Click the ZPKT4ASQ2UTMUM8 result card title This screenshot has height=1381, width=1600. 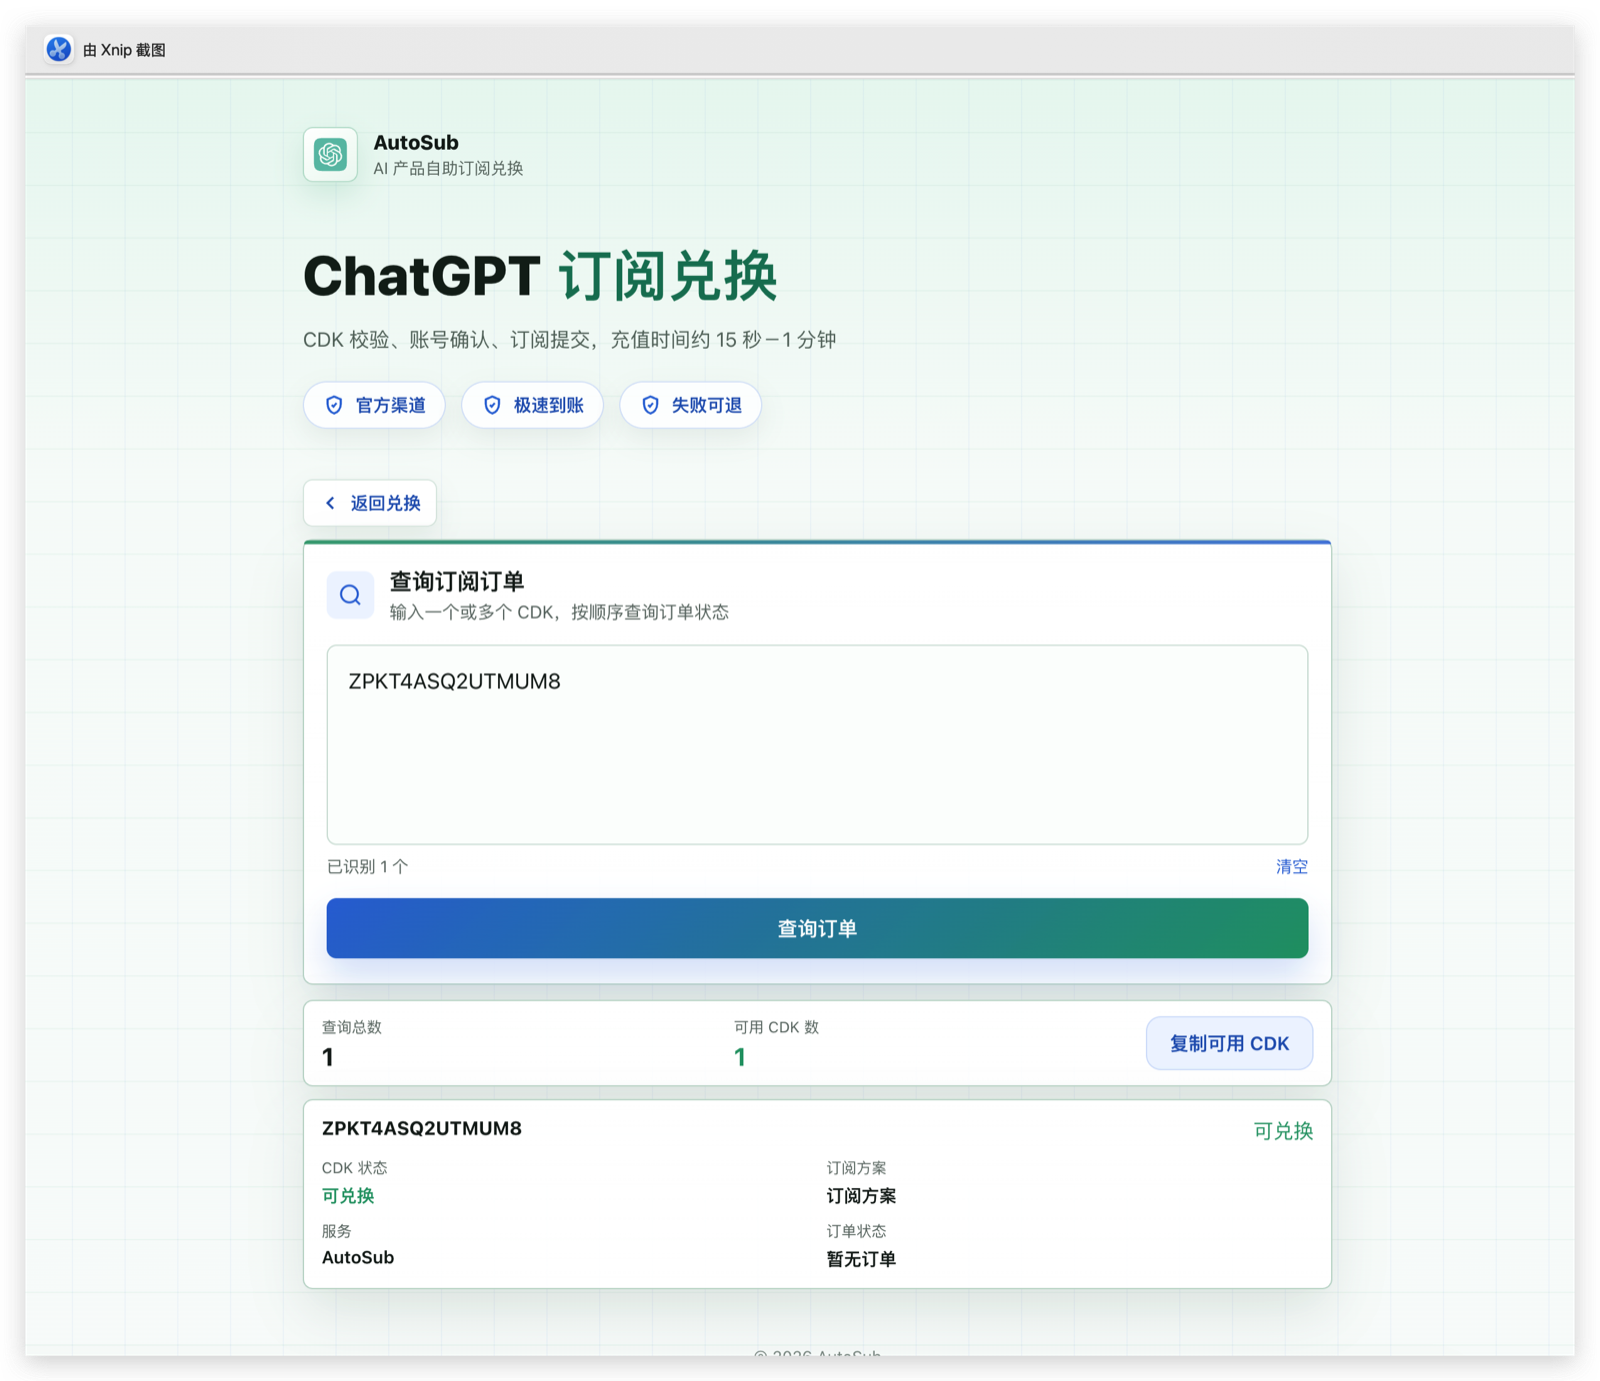tap(422, 1128)
